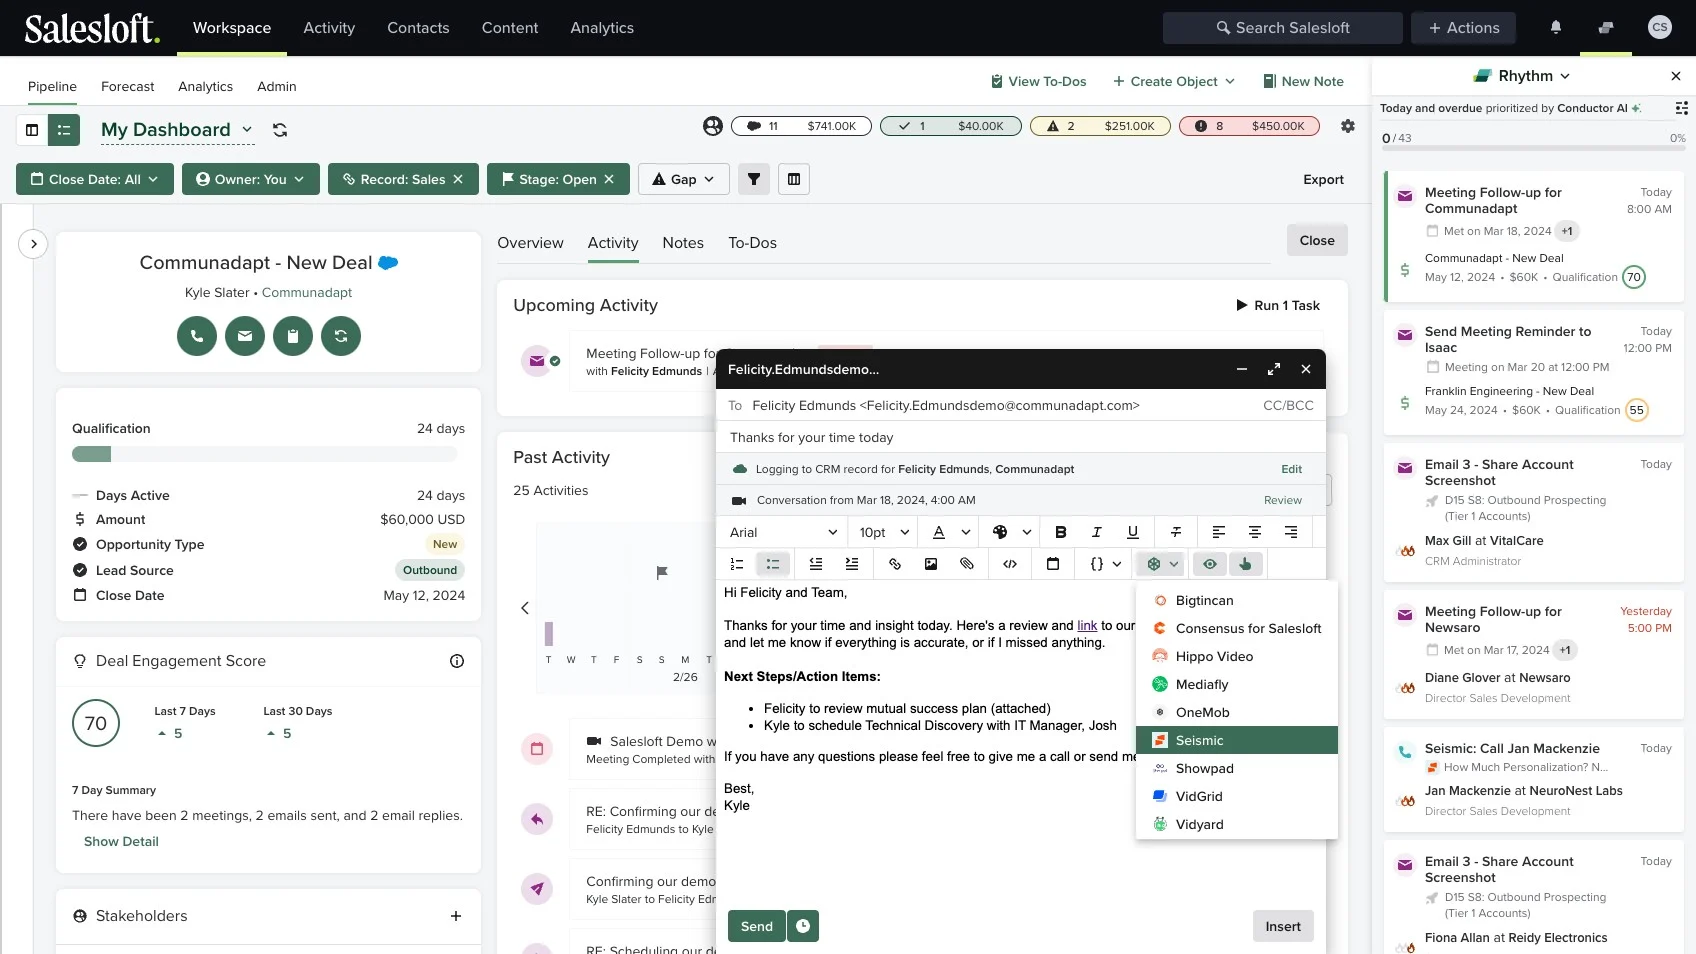
Task: Switch to list view toggle
Action: coord(64,130)
